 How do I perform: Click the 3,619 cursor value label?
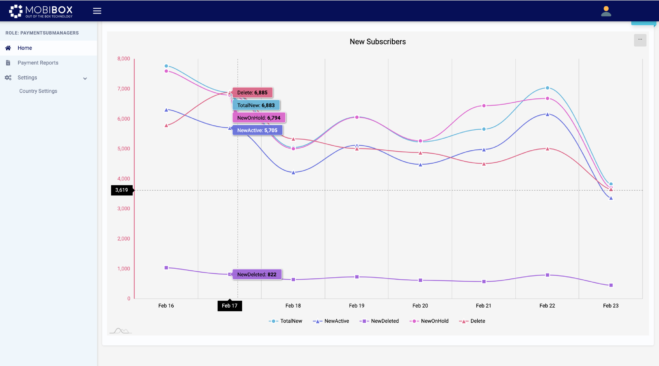[x=122, y=190]
